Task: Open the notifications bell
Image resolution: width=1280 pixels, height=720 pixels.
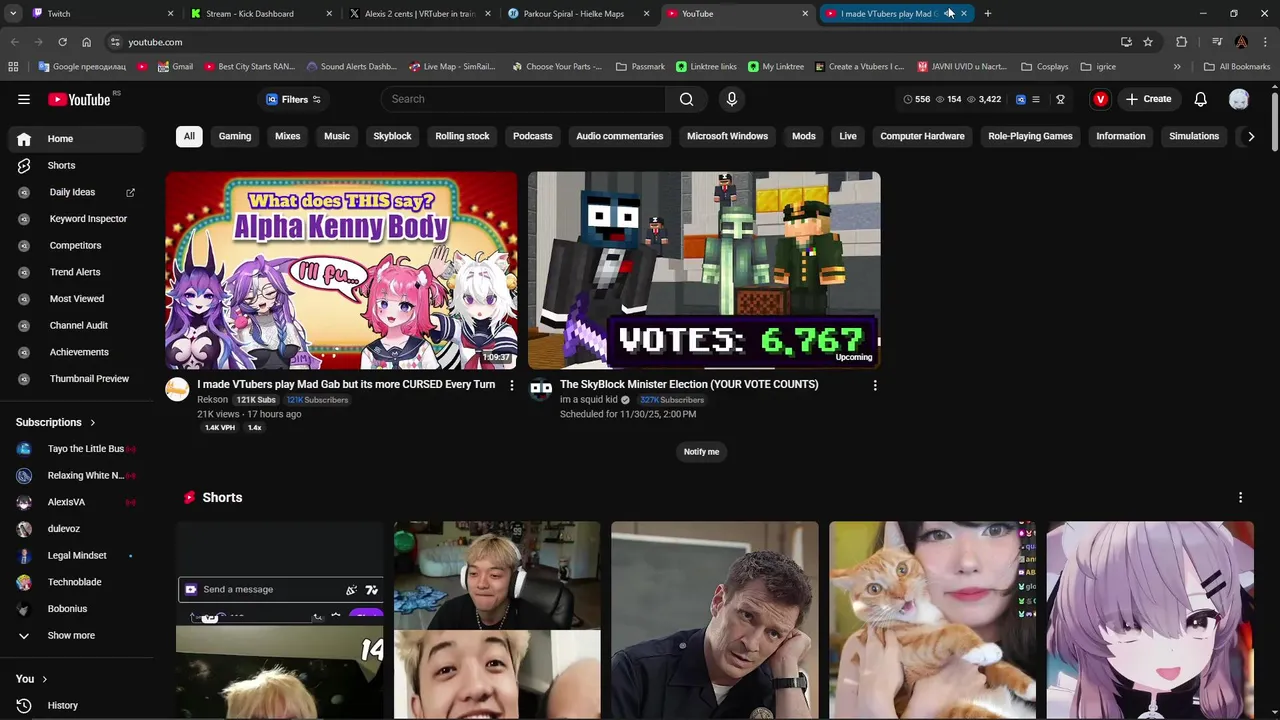Action: pyautogui.click(x=1201, y=99)
